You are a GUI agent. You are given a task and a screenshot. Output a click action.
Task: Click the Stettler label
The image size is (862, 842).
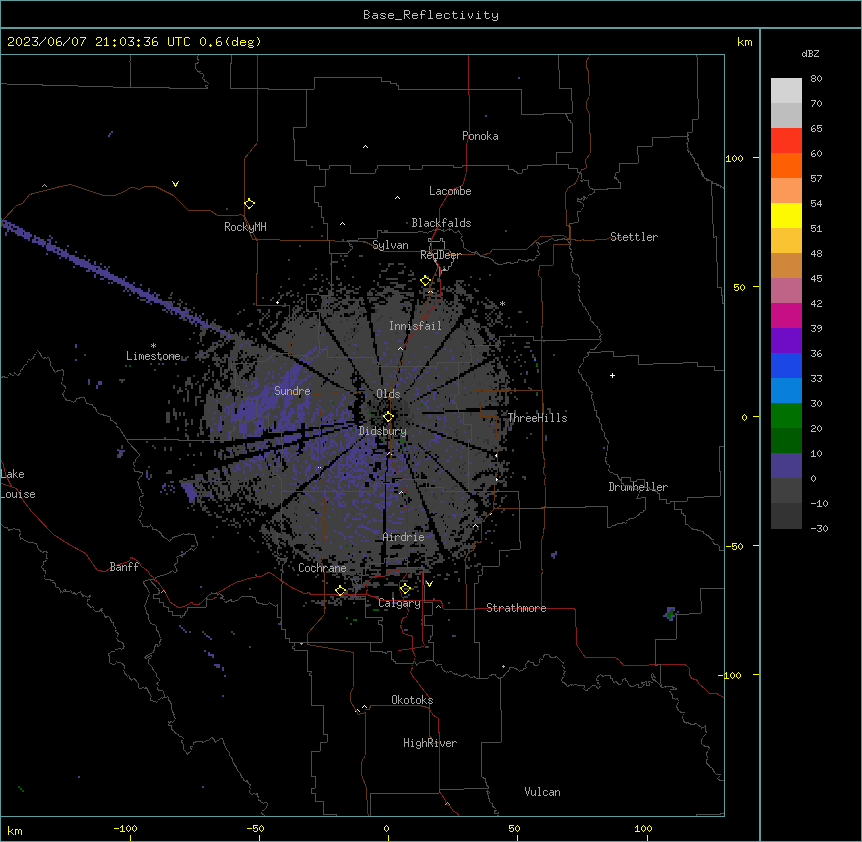(x=633, y=237)
